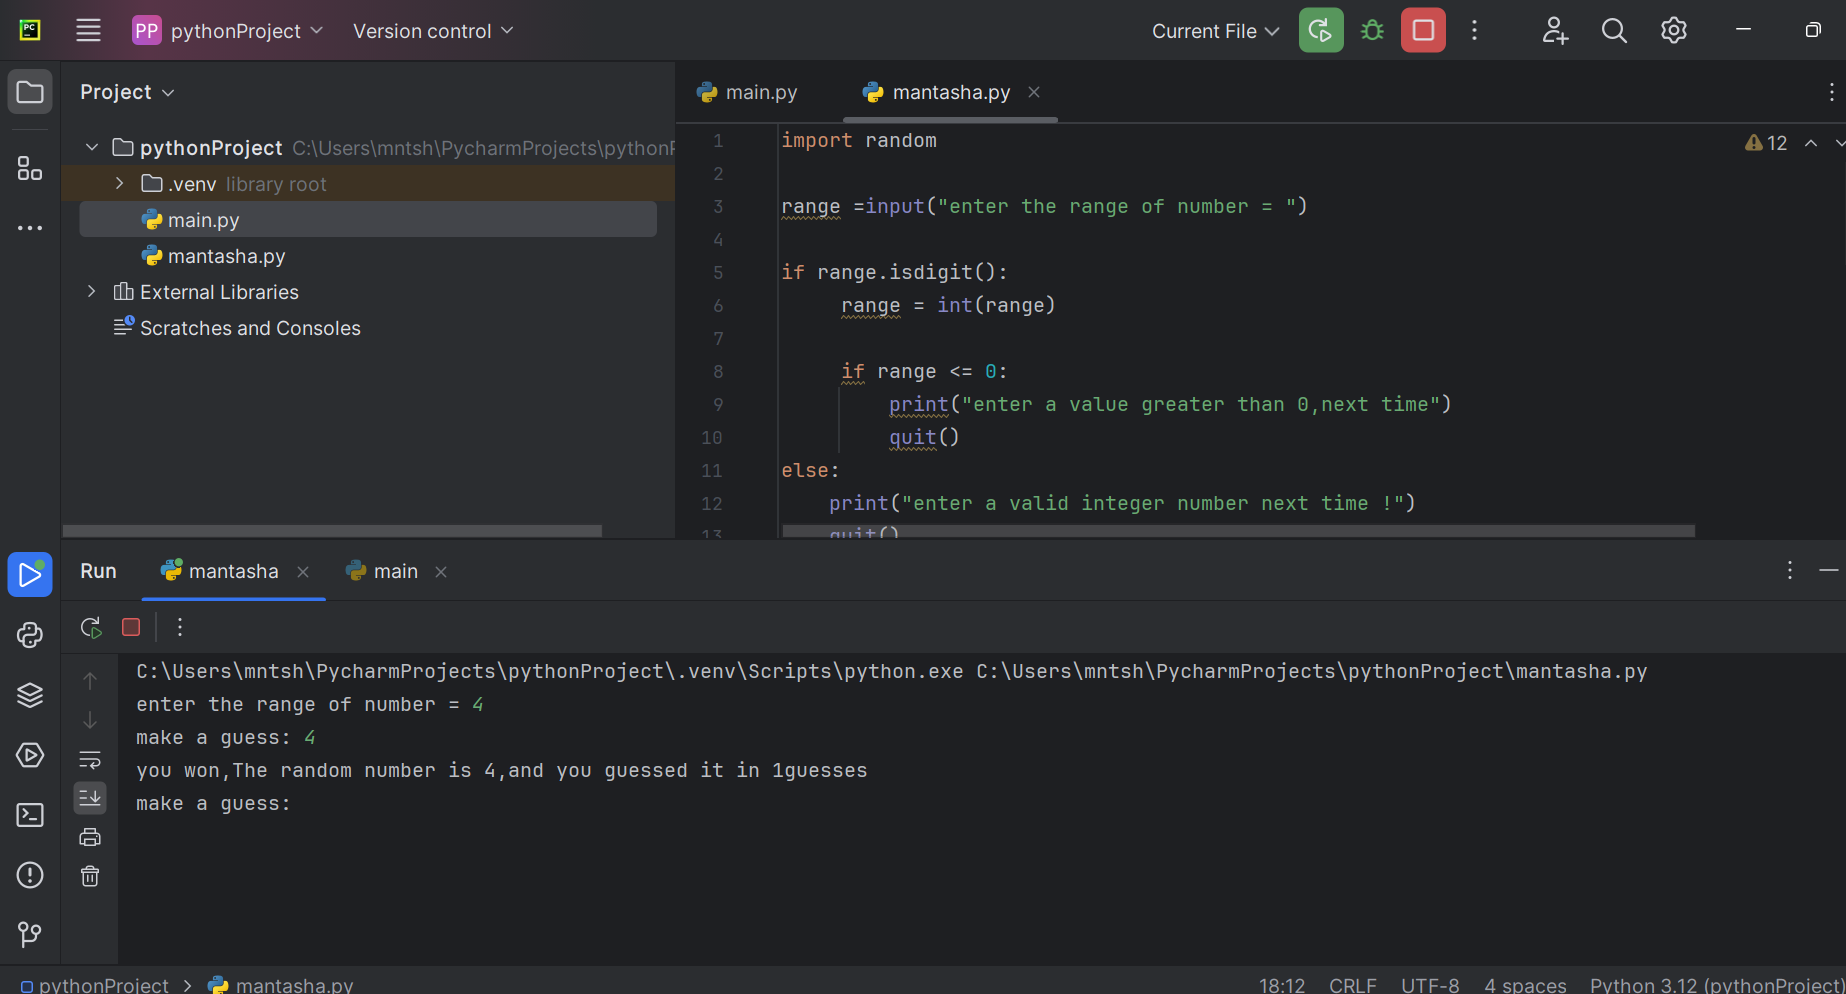The width and height of the screenshot is (1846, 994).
Task: Toggle scroll to end in console
Action: [x=90, y=798]
